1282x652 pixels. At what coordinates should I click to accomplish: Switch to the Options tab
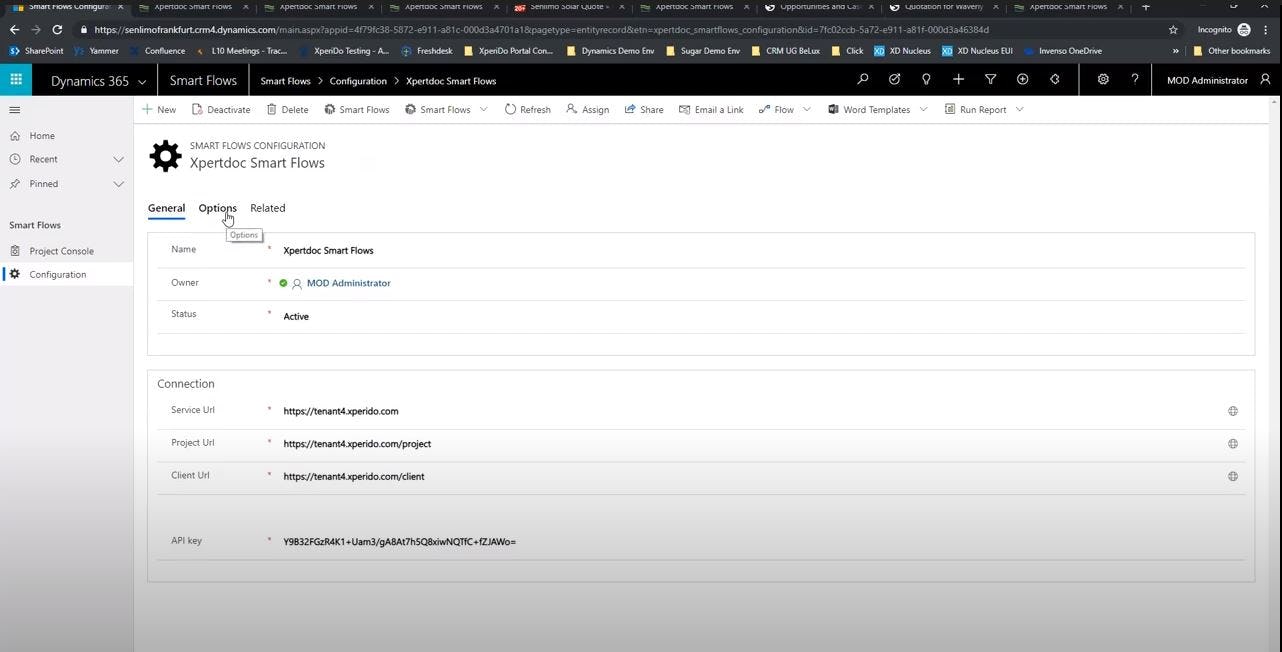(217, 208)
